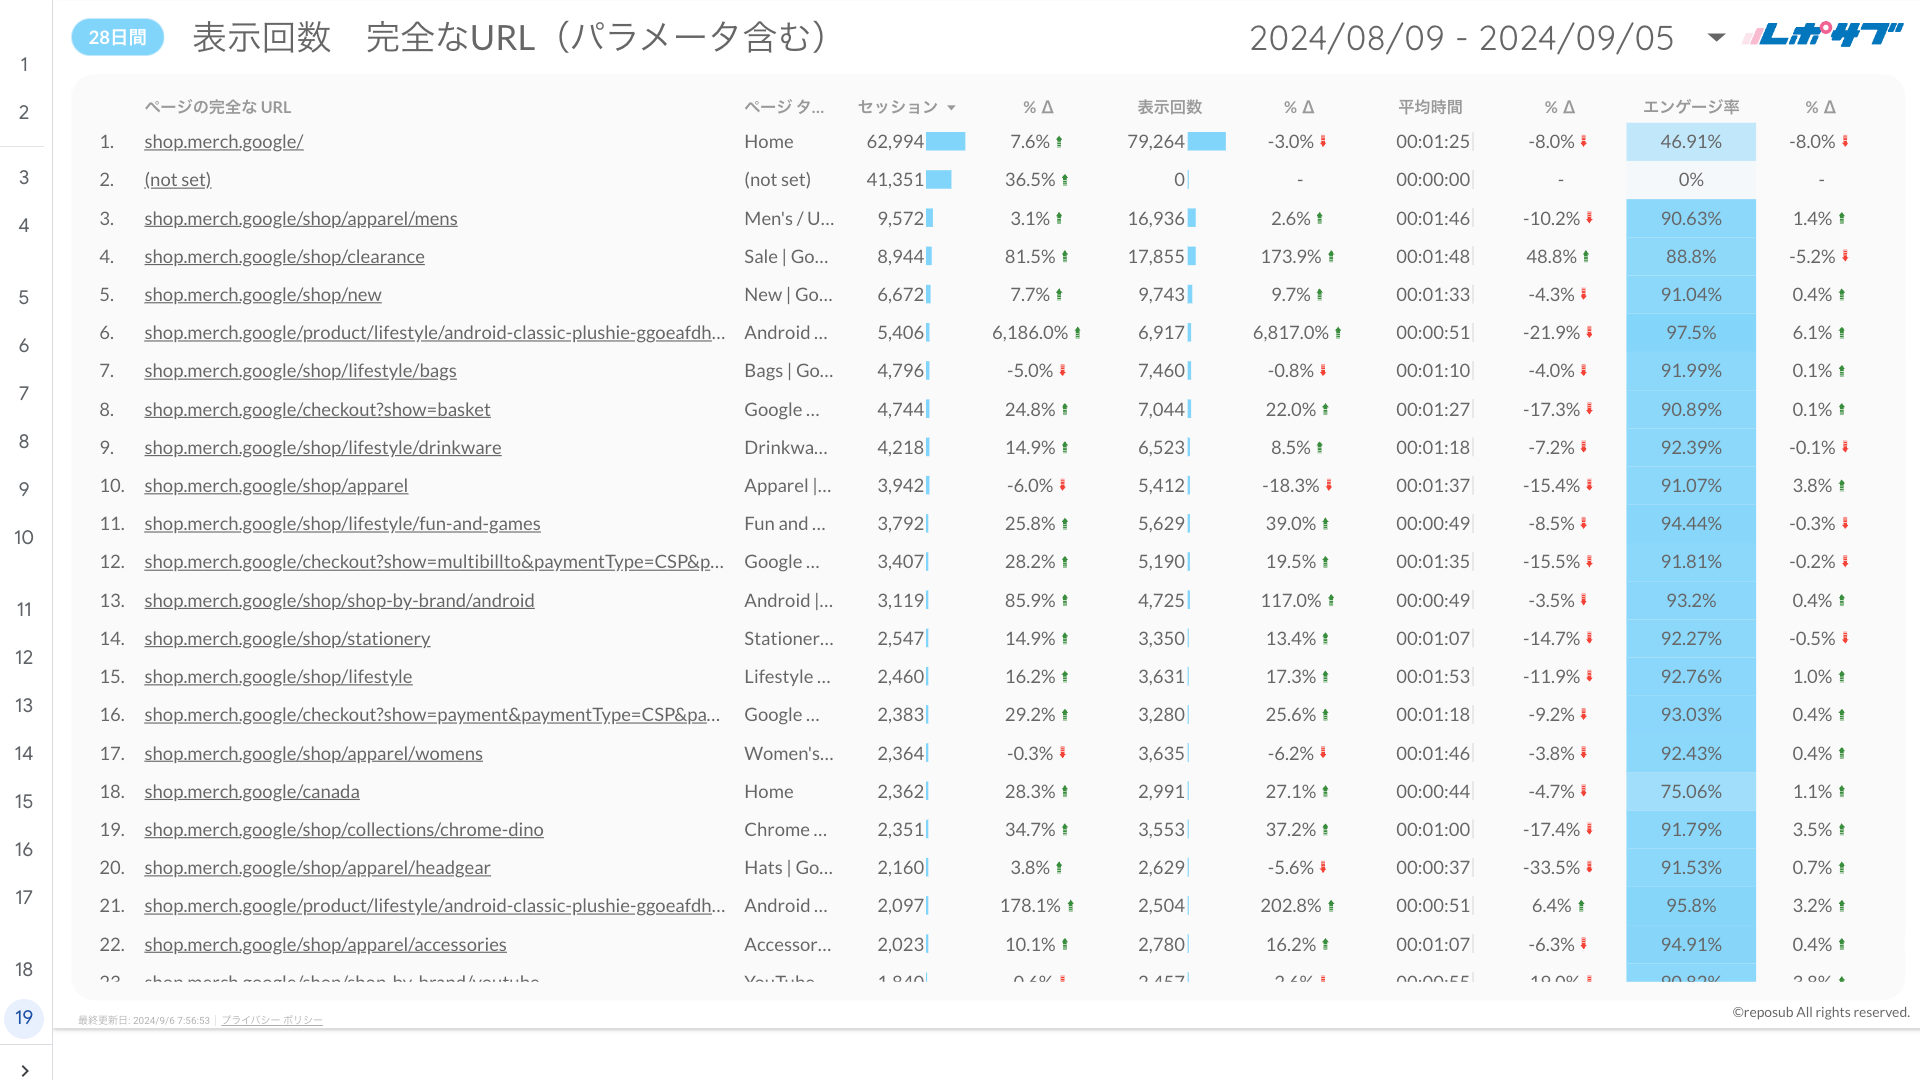Click the ページの完全な URL header
Viewport: 1920px width, 1080px height.
217,107
